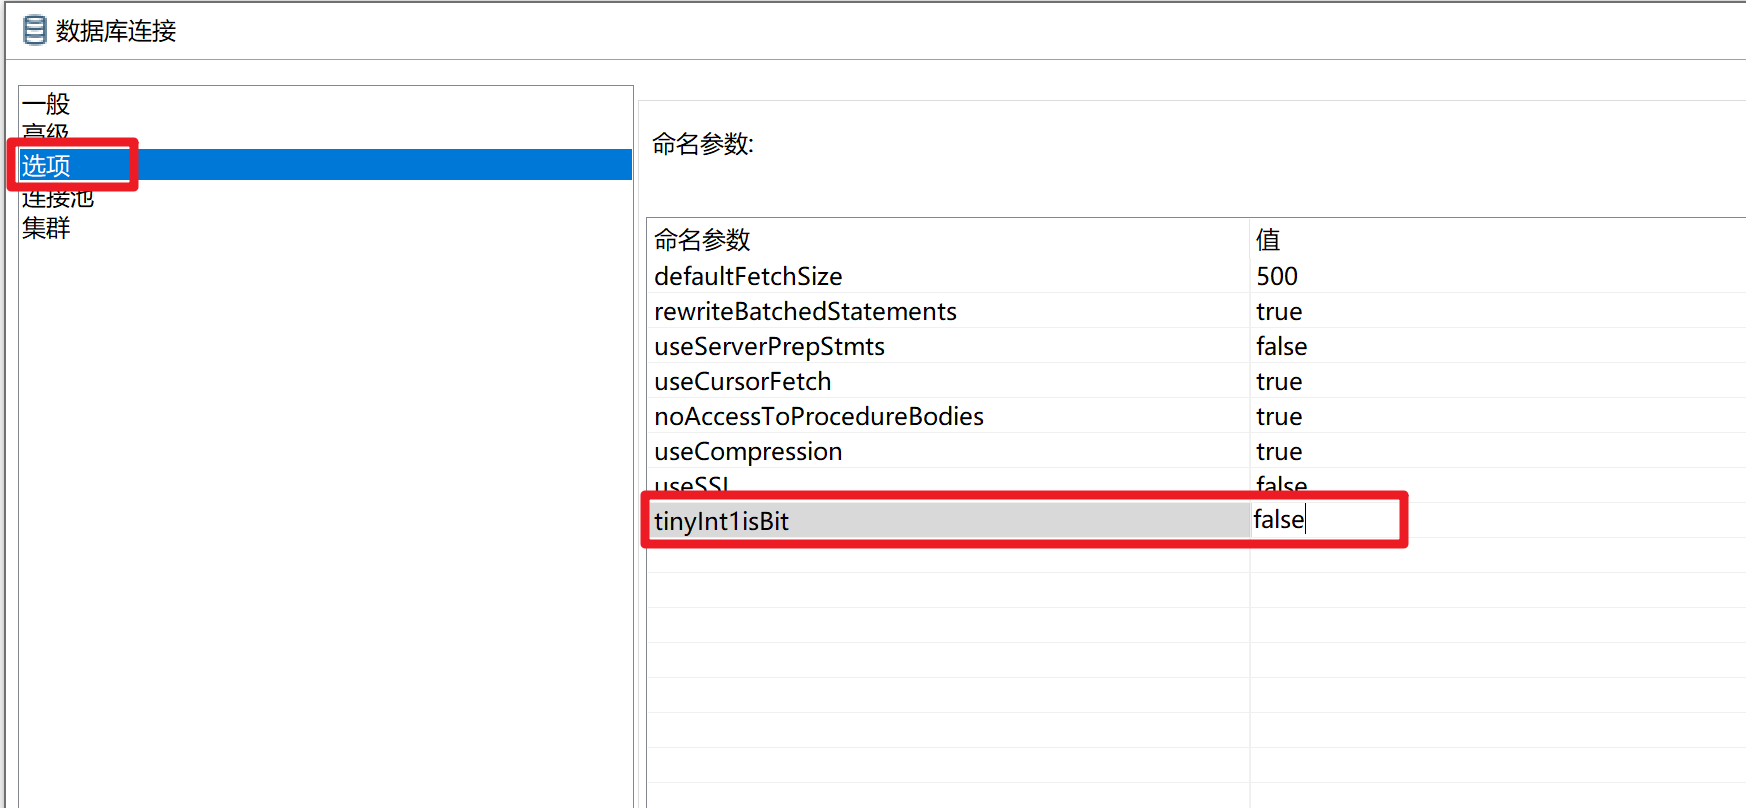The image size is (1746, 808).
Task: Click the 值 column header
Action: 1267,239
